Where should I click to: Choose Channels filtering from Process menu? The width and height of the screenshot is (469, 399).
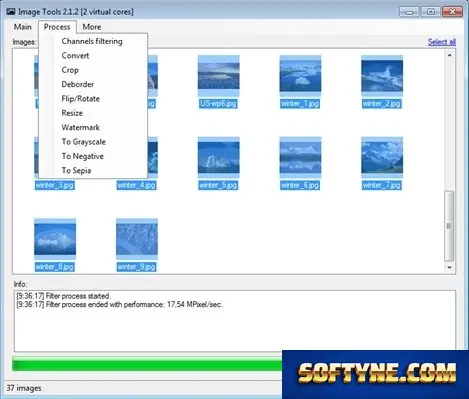93,41
